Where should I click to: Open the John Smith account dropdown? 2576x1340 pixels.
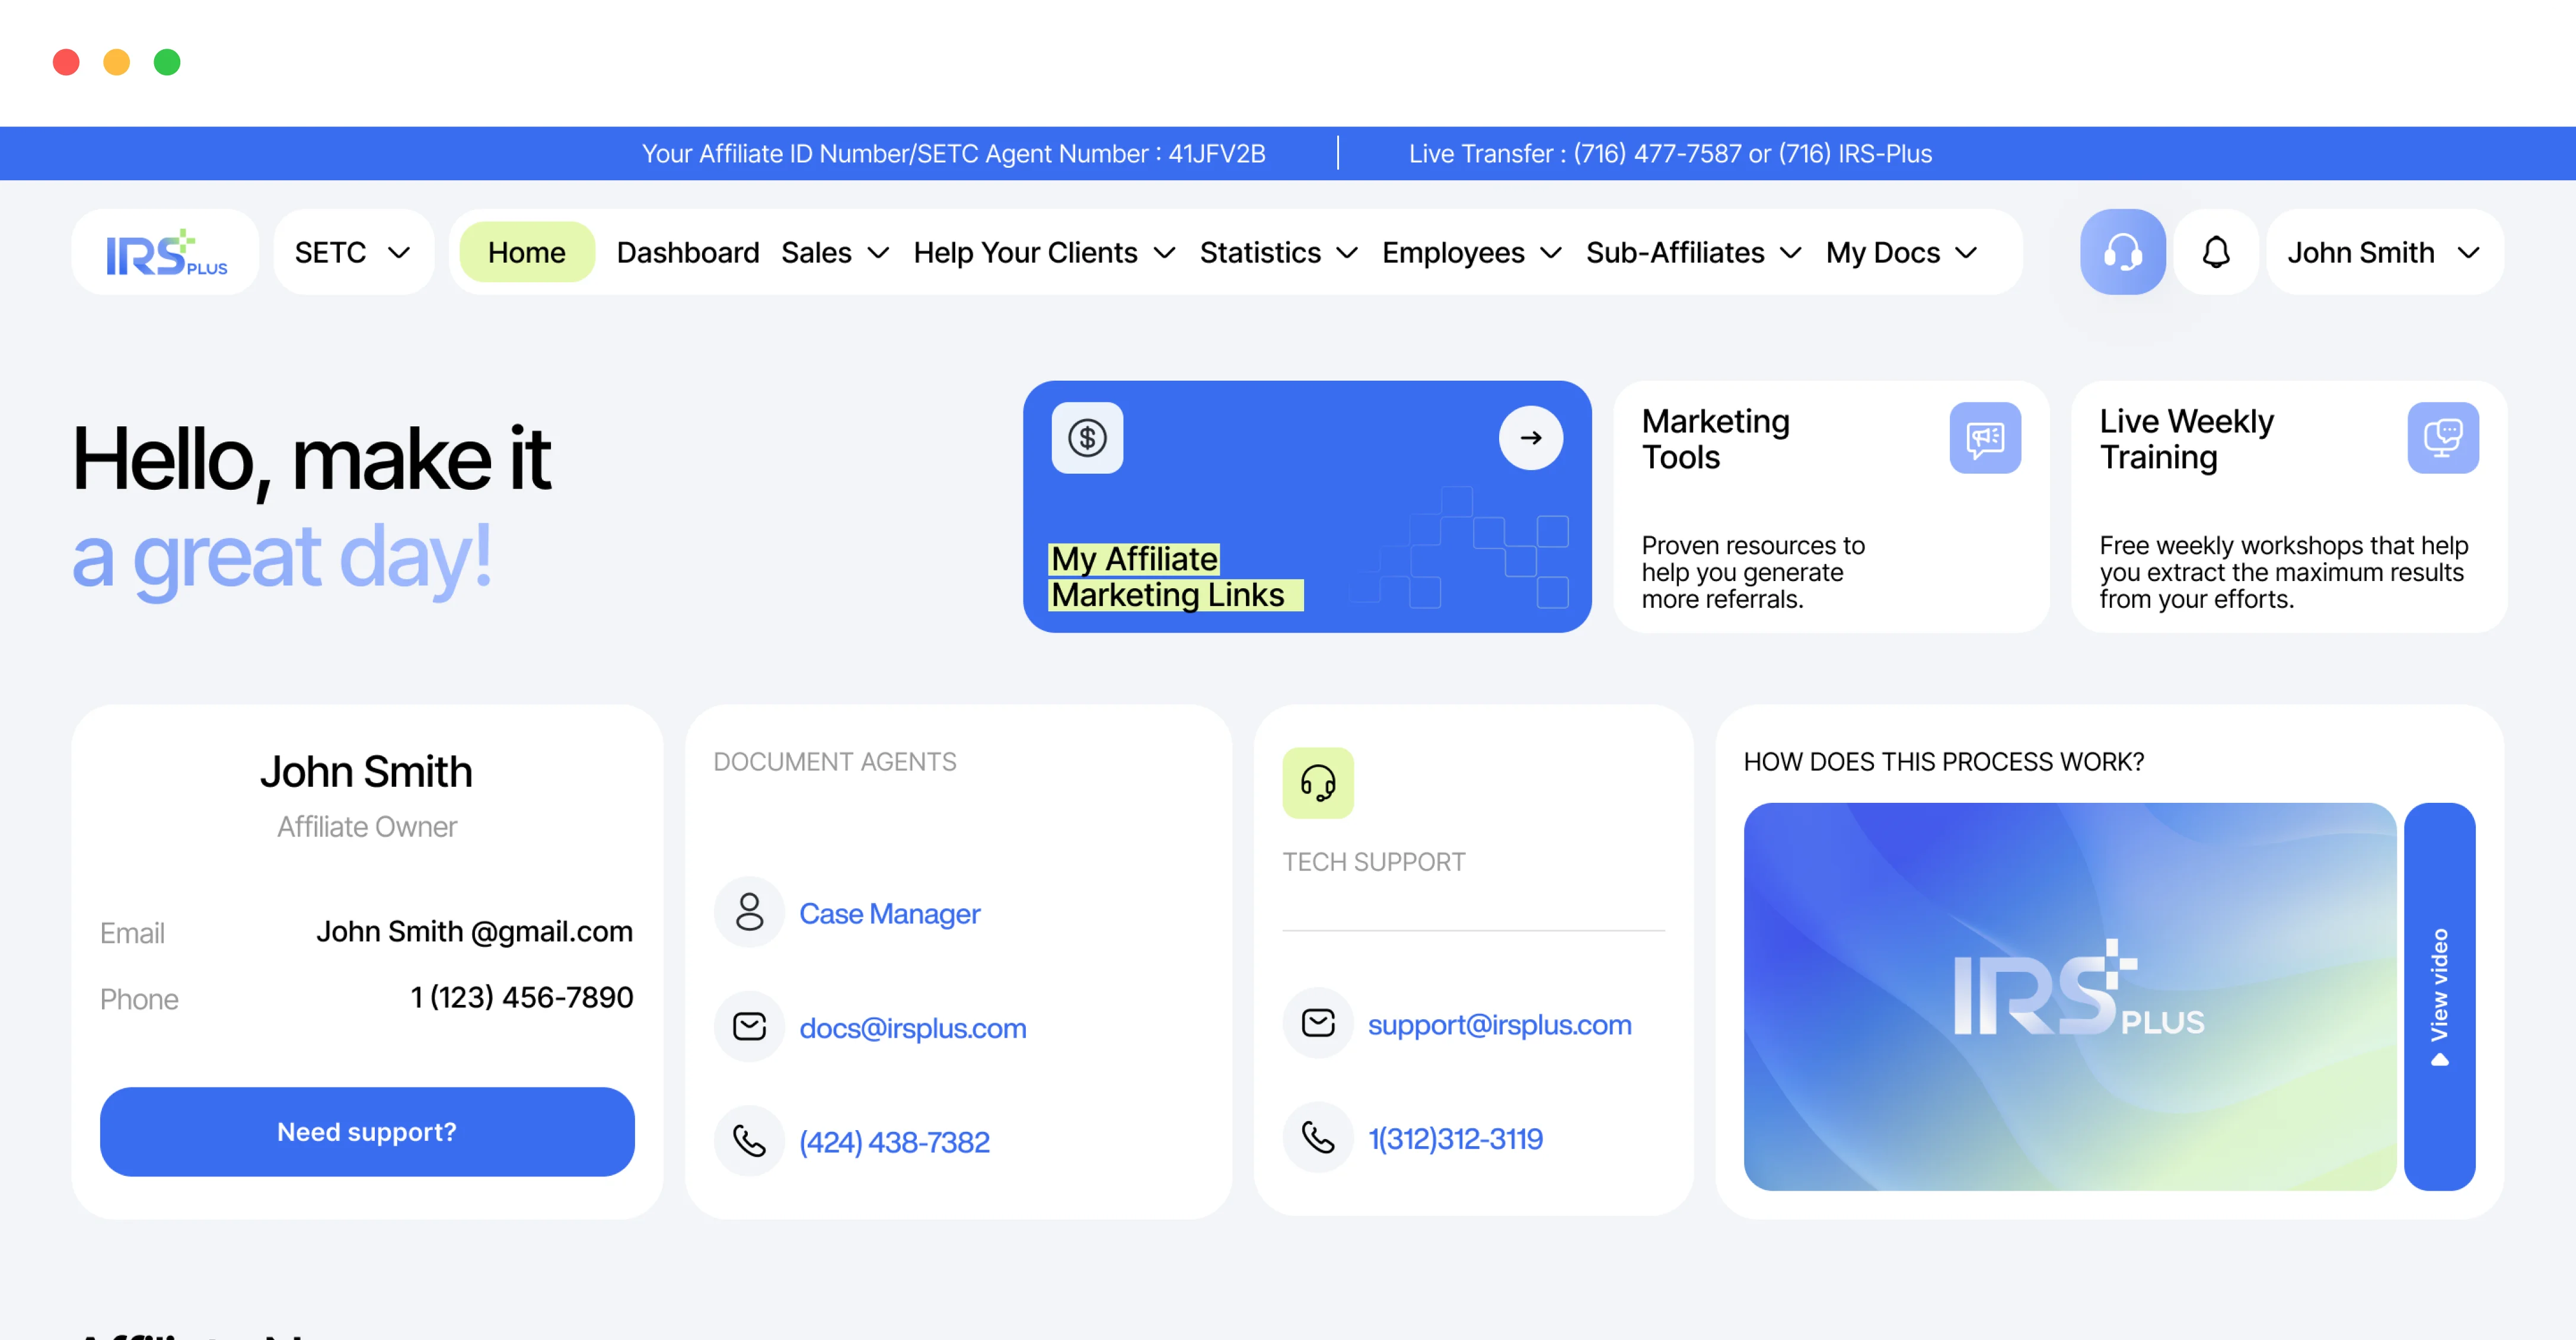coord(2383,252)
